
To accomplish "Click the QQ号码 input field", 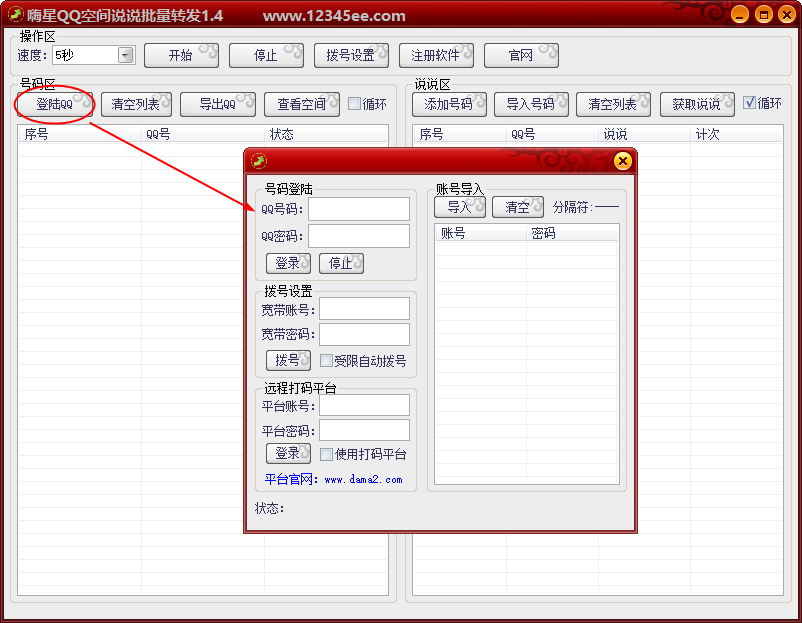I will click(x=359, y=209).
